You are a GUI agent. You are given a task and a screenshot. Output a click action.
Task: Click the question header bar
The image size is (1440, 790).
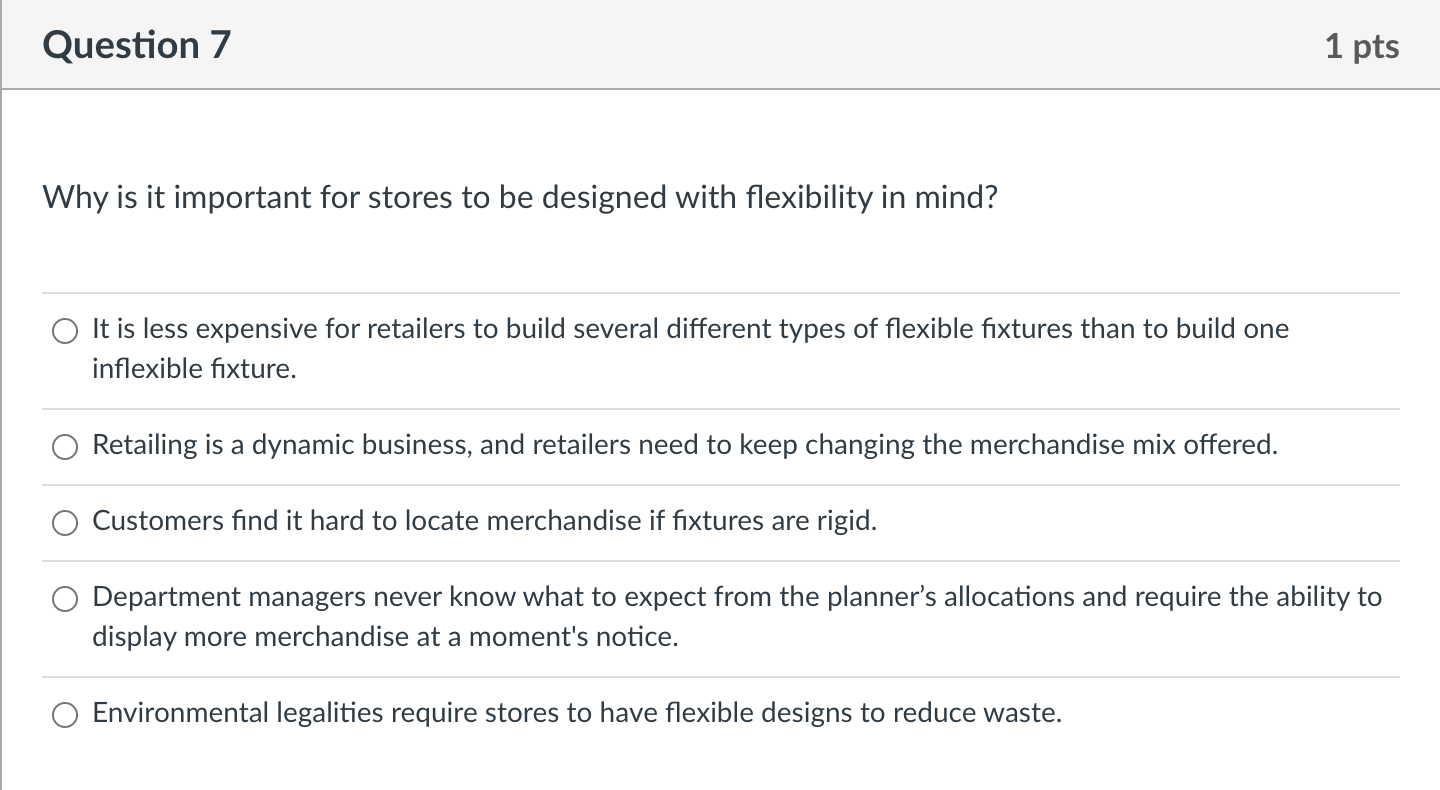click(720, 44)
